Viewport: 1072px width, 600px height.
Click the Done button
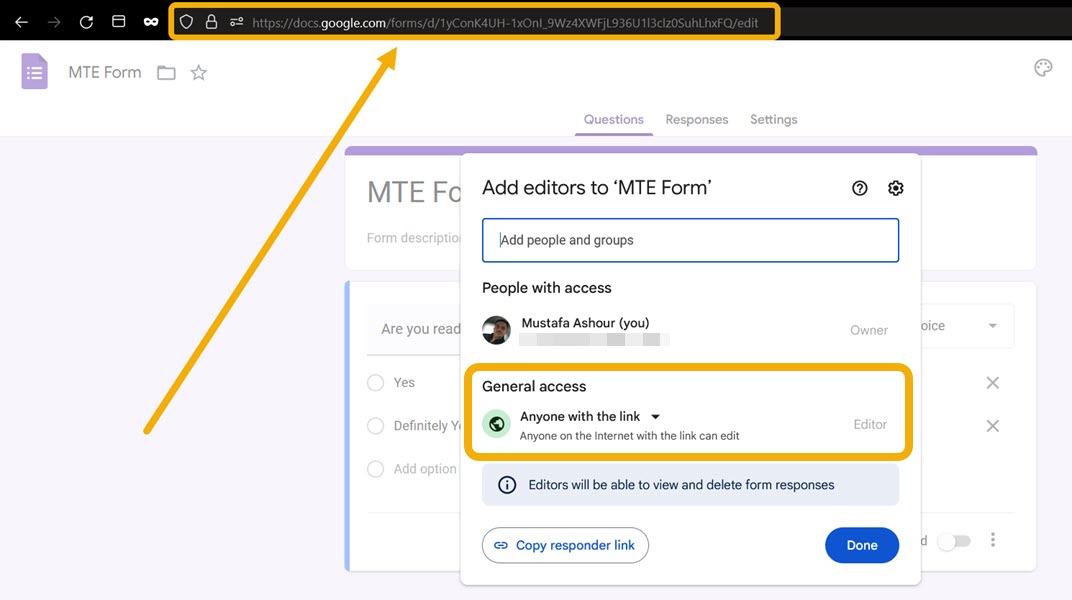click(x=861, y=545)
